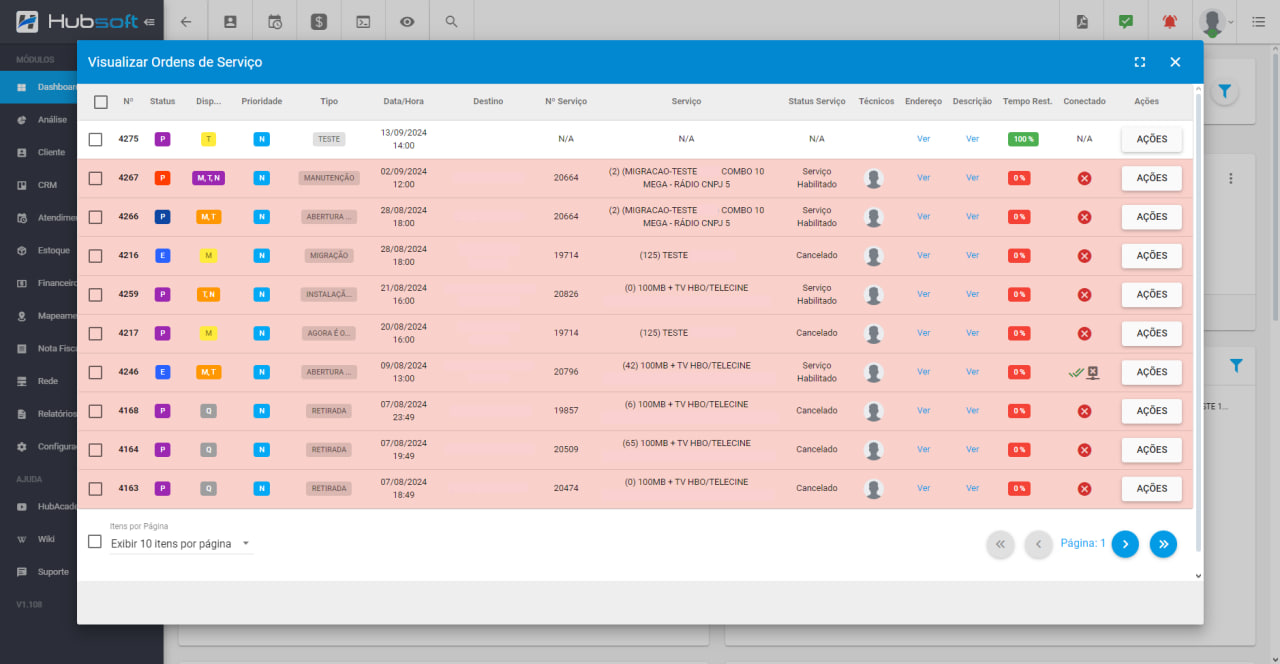Open the user avatar account dropdown
1280x664 pixels.
tap(1217, 22)
